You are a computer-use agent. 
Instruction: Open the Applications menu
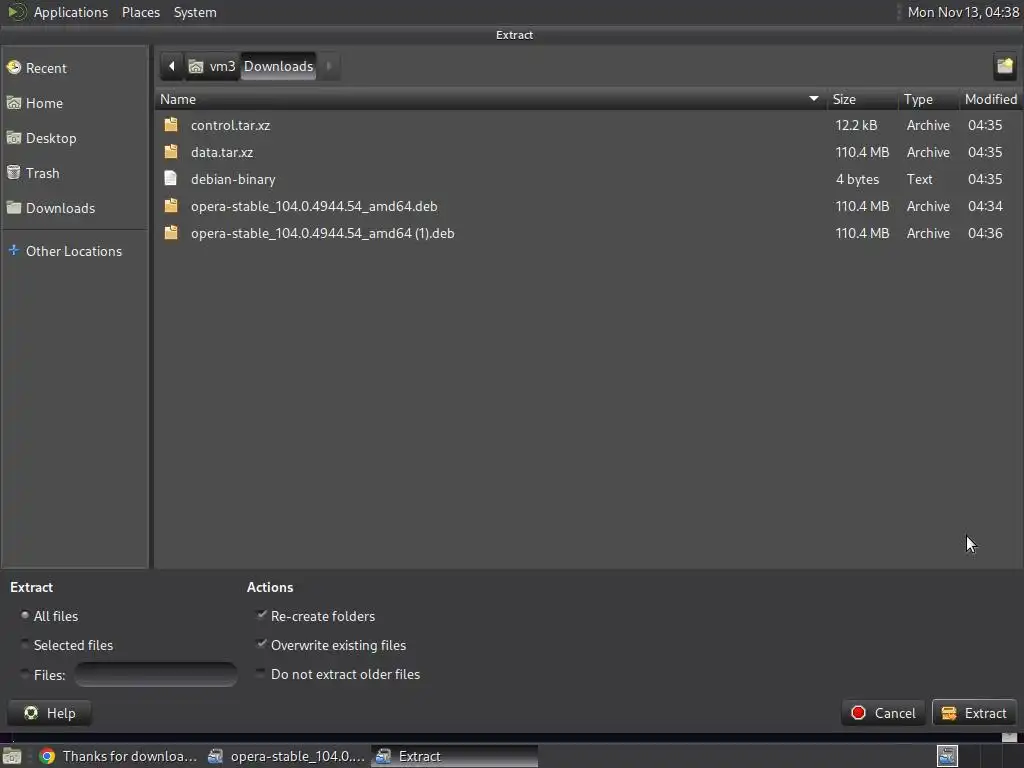tap(71, 12)
